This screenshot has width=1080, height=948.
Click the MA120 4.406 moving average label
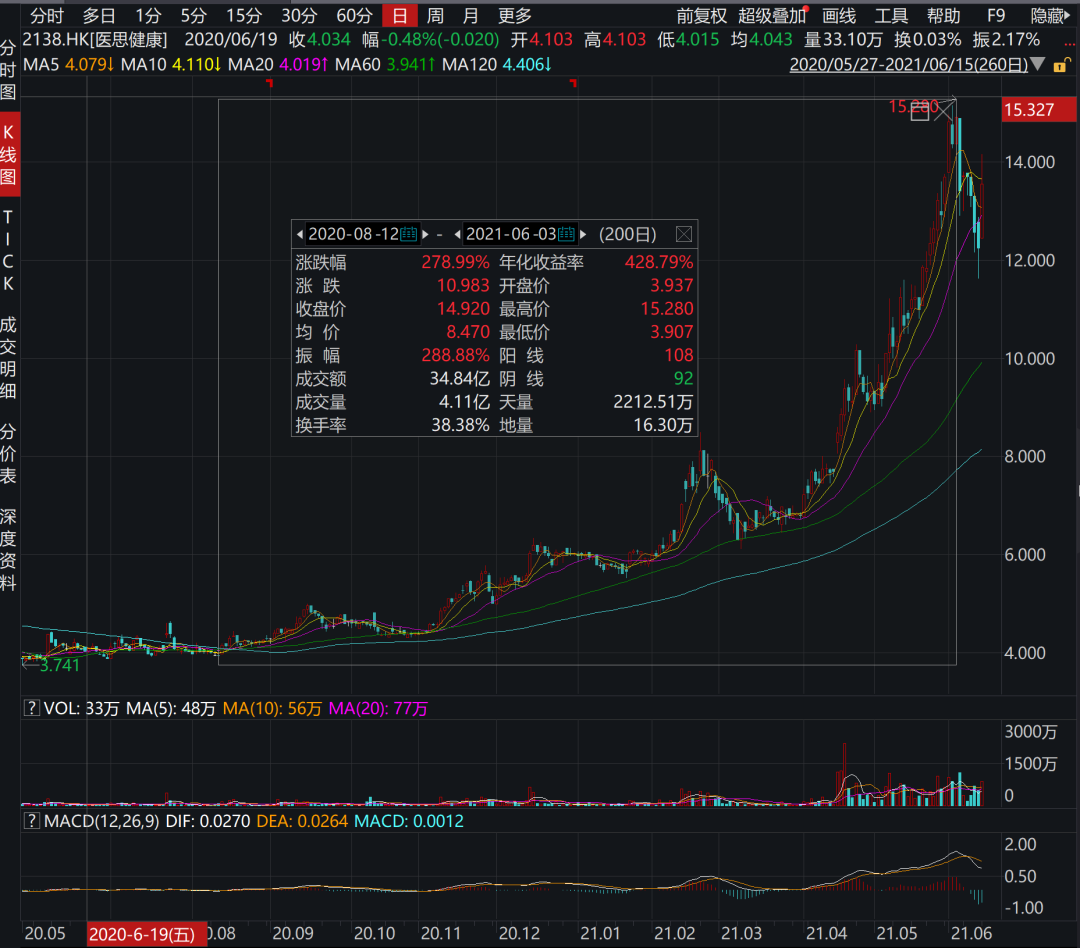click(497, 65)
